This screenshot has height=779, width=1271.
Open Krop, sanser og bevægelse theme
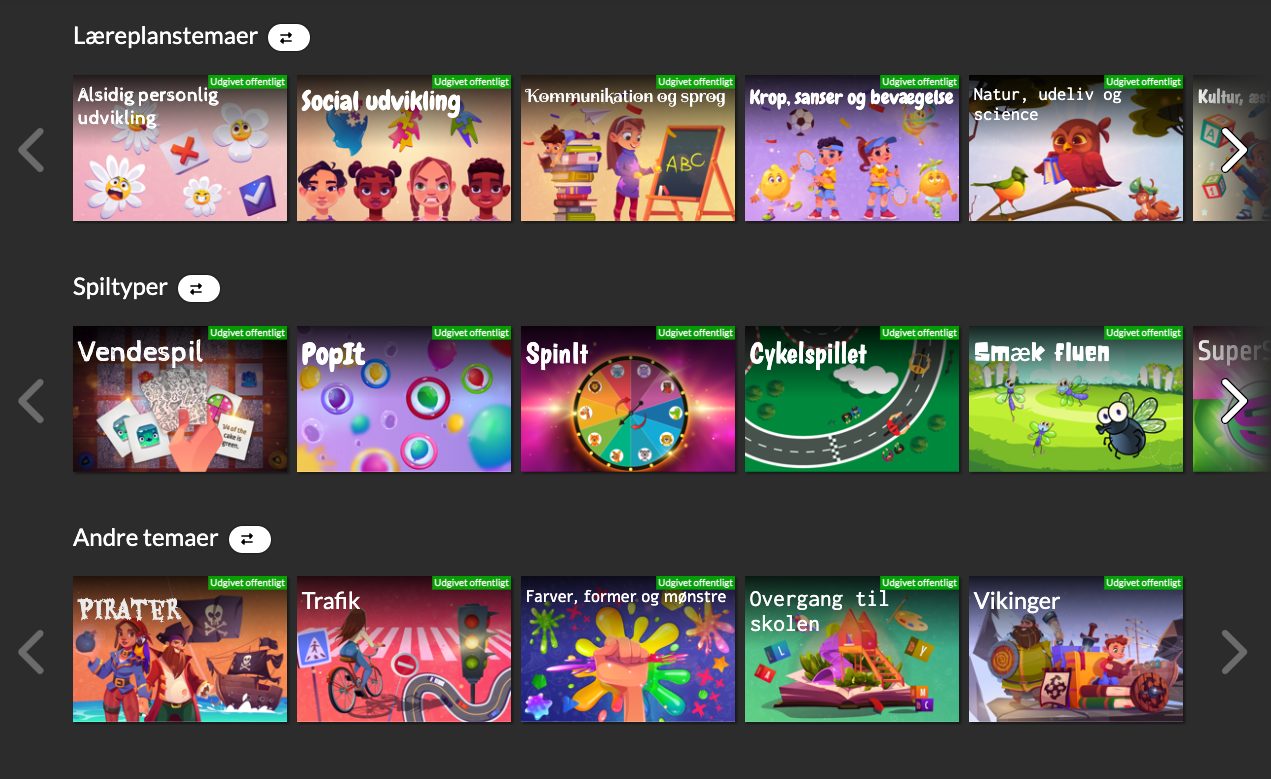(x=852, y=148)
